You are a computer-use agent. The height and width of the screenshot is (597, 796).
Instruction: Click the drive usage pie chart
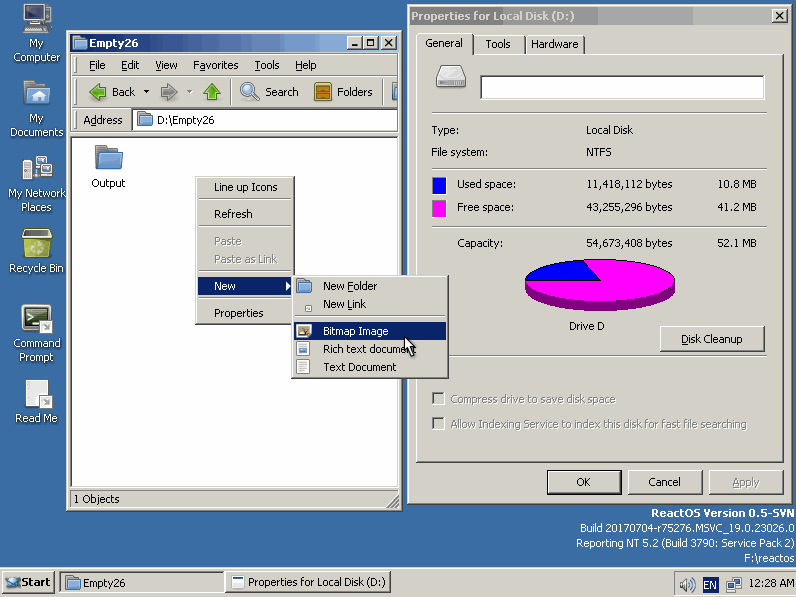tap(600, 284)
